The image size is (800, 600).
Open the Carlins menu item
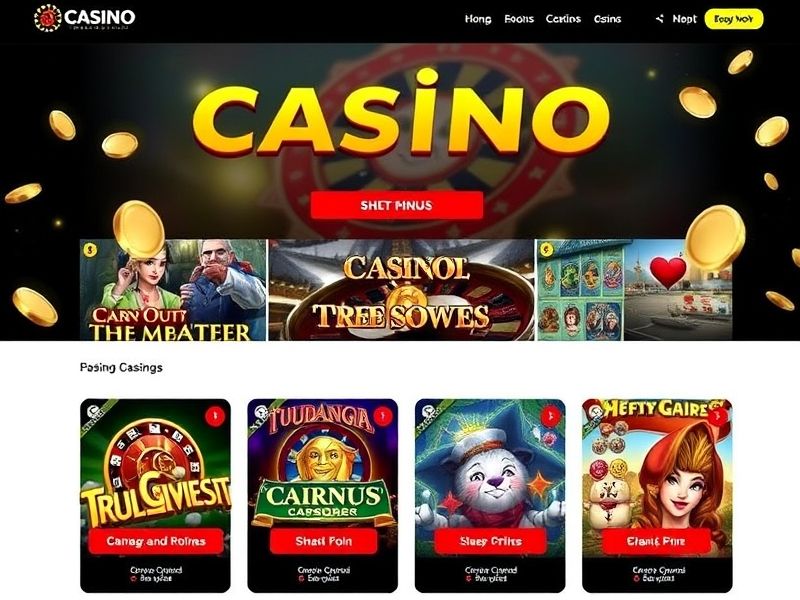(563, 19)
